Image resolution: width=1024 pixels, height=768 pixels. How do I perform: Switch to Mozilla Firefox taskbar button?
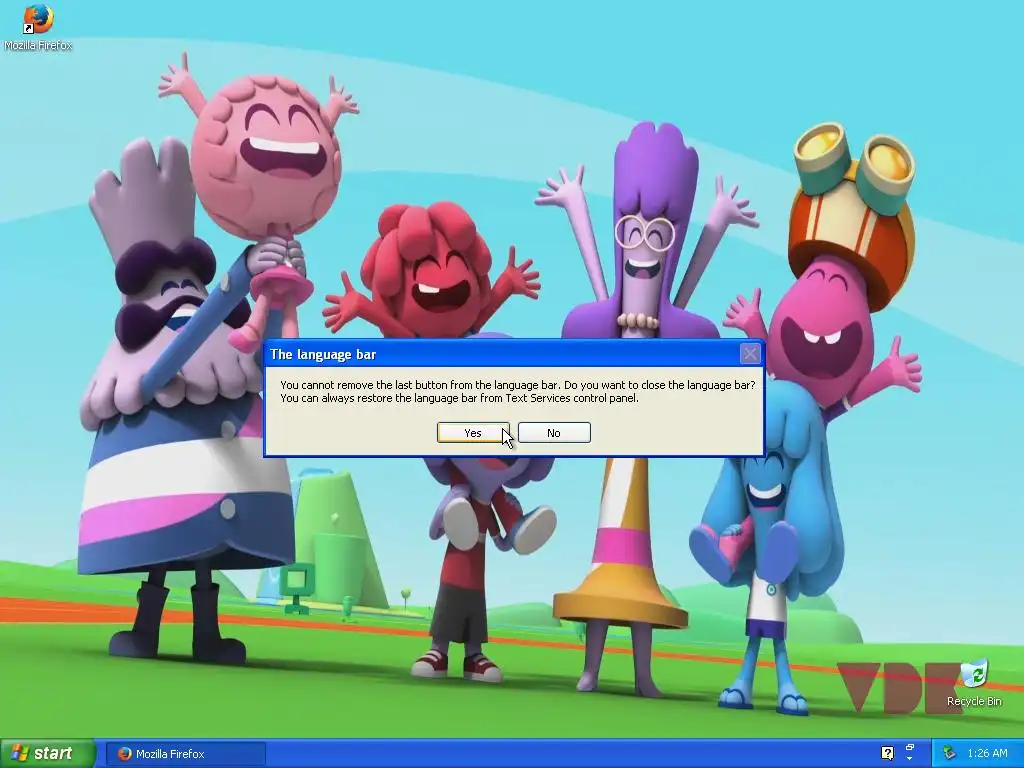point(185,754)
